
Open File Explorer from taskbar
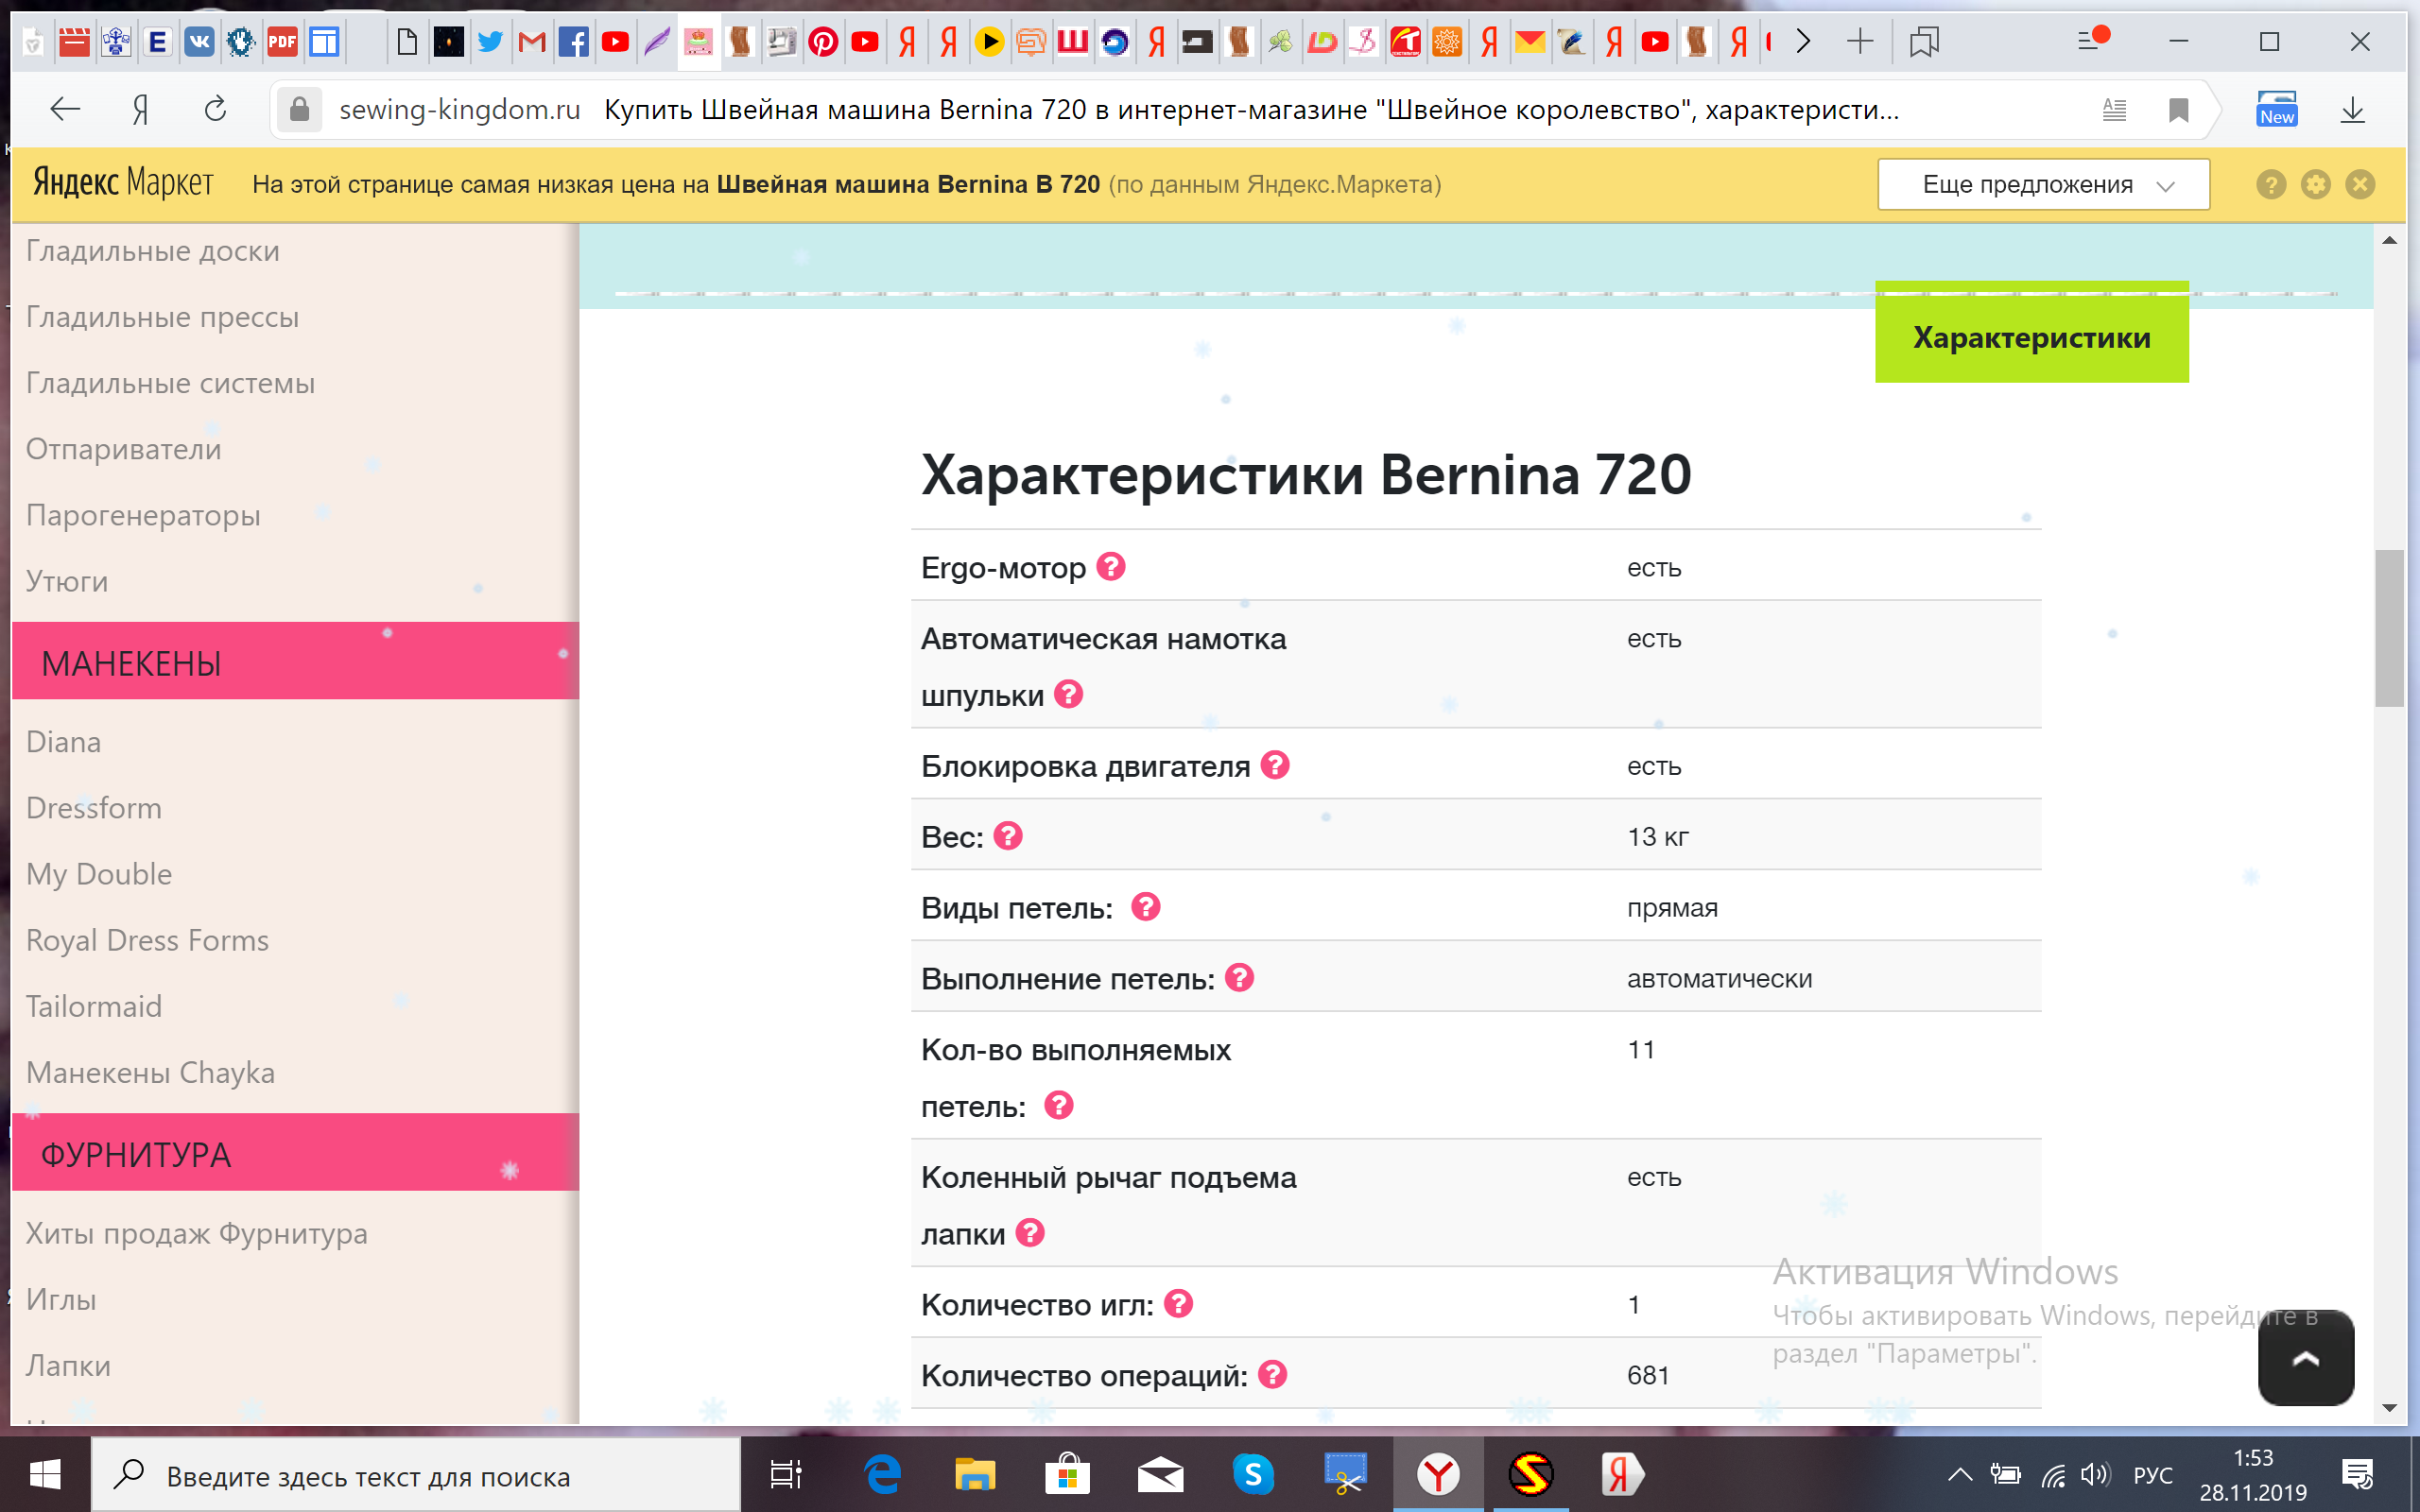click(x=975, y=1474)
